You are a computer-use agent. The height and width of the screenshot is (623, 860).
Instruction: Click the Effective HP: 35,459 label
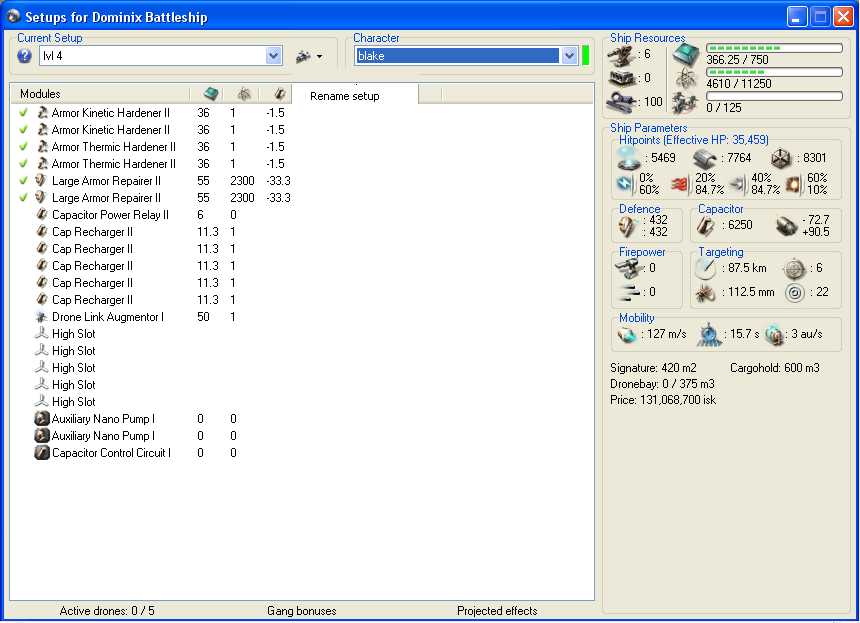pyautogui.click(x=716, y=140)
